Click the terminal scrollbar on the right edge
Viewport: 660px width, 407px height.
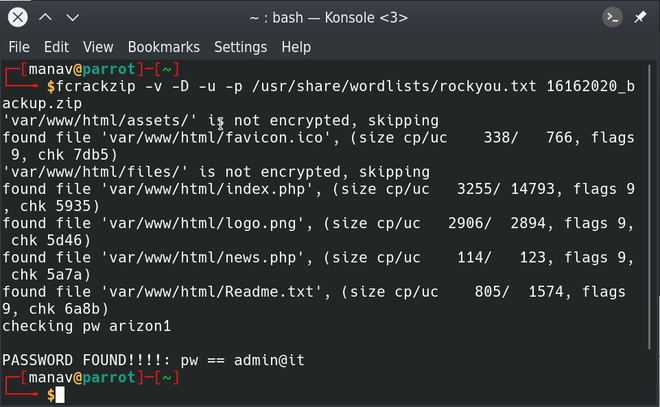(654, 230)
